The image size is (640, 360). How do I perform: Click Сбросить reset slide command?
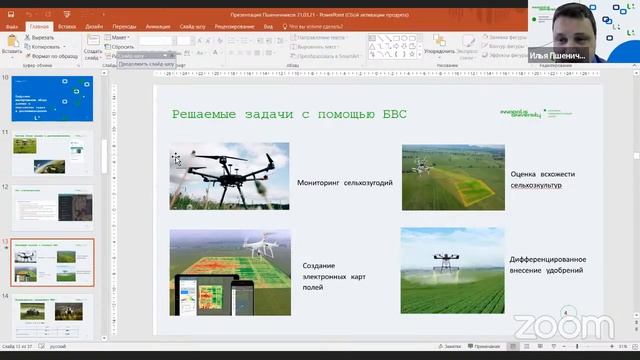point(119,47)
